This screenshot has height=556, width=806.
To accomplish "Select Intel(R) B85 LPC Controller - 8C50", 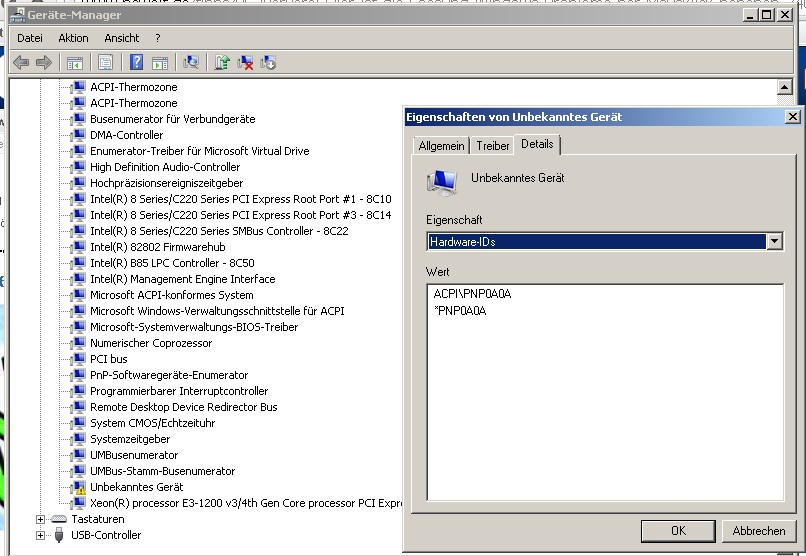I will coord(172,263).
